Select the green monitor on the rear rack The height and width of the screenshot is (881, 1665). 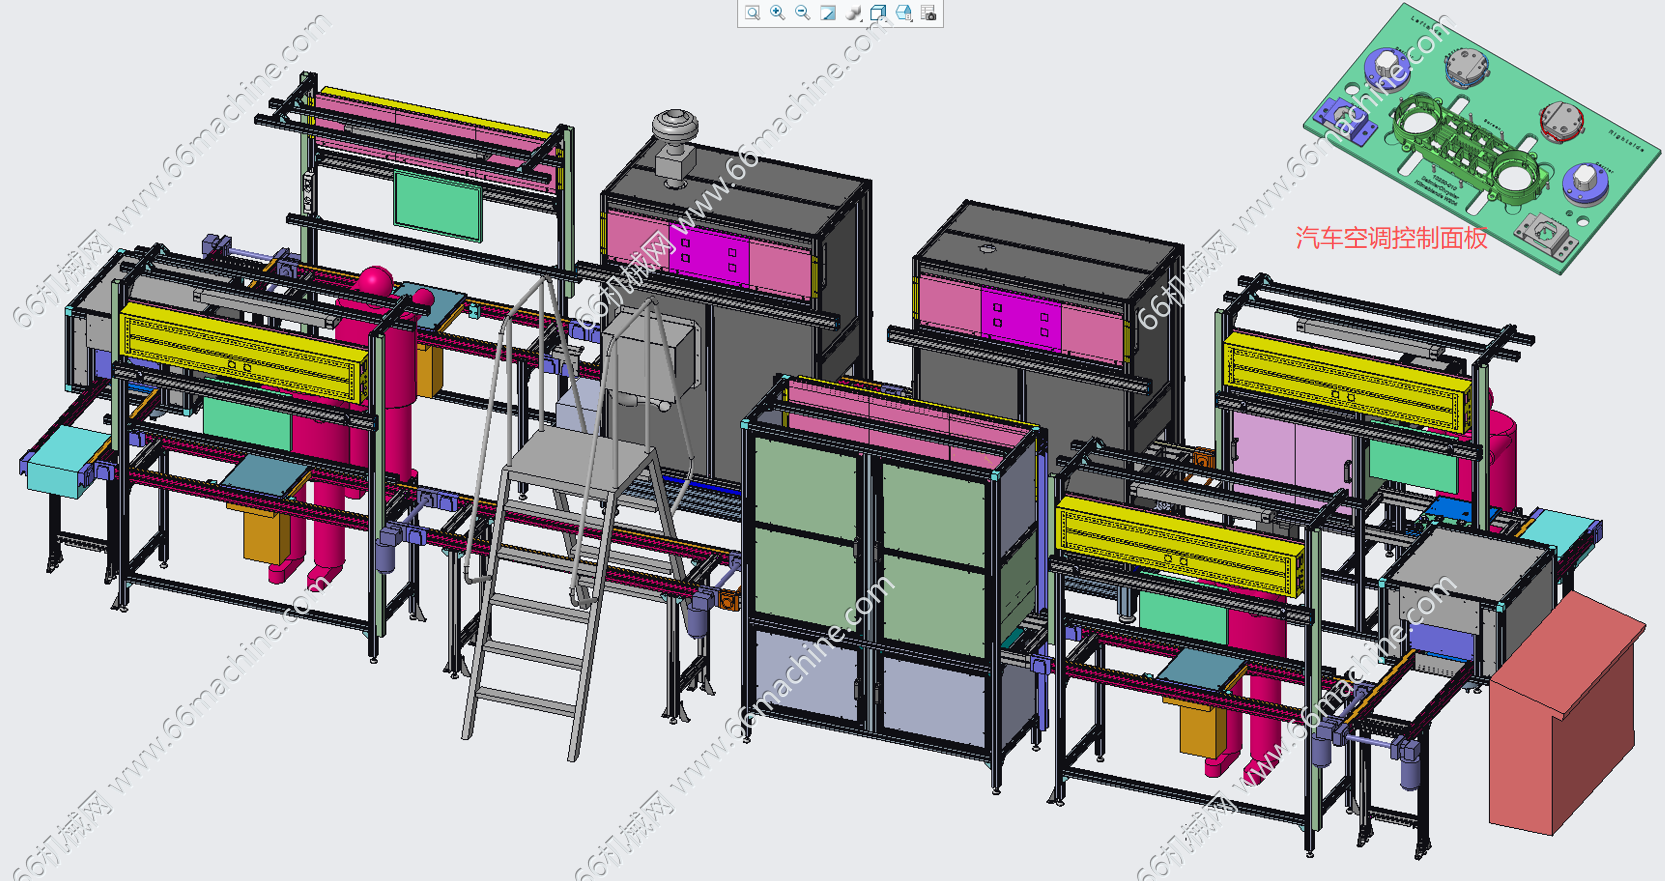[438, 205]
